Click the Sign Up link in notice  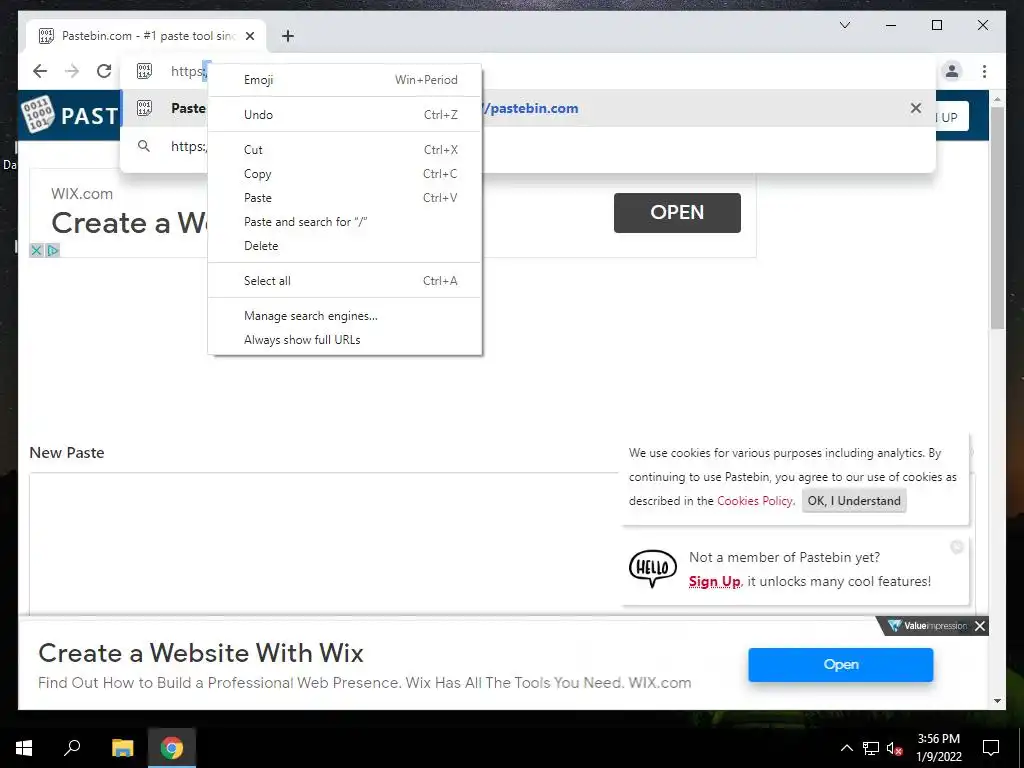pyautogui.click(x=714, y=581)
